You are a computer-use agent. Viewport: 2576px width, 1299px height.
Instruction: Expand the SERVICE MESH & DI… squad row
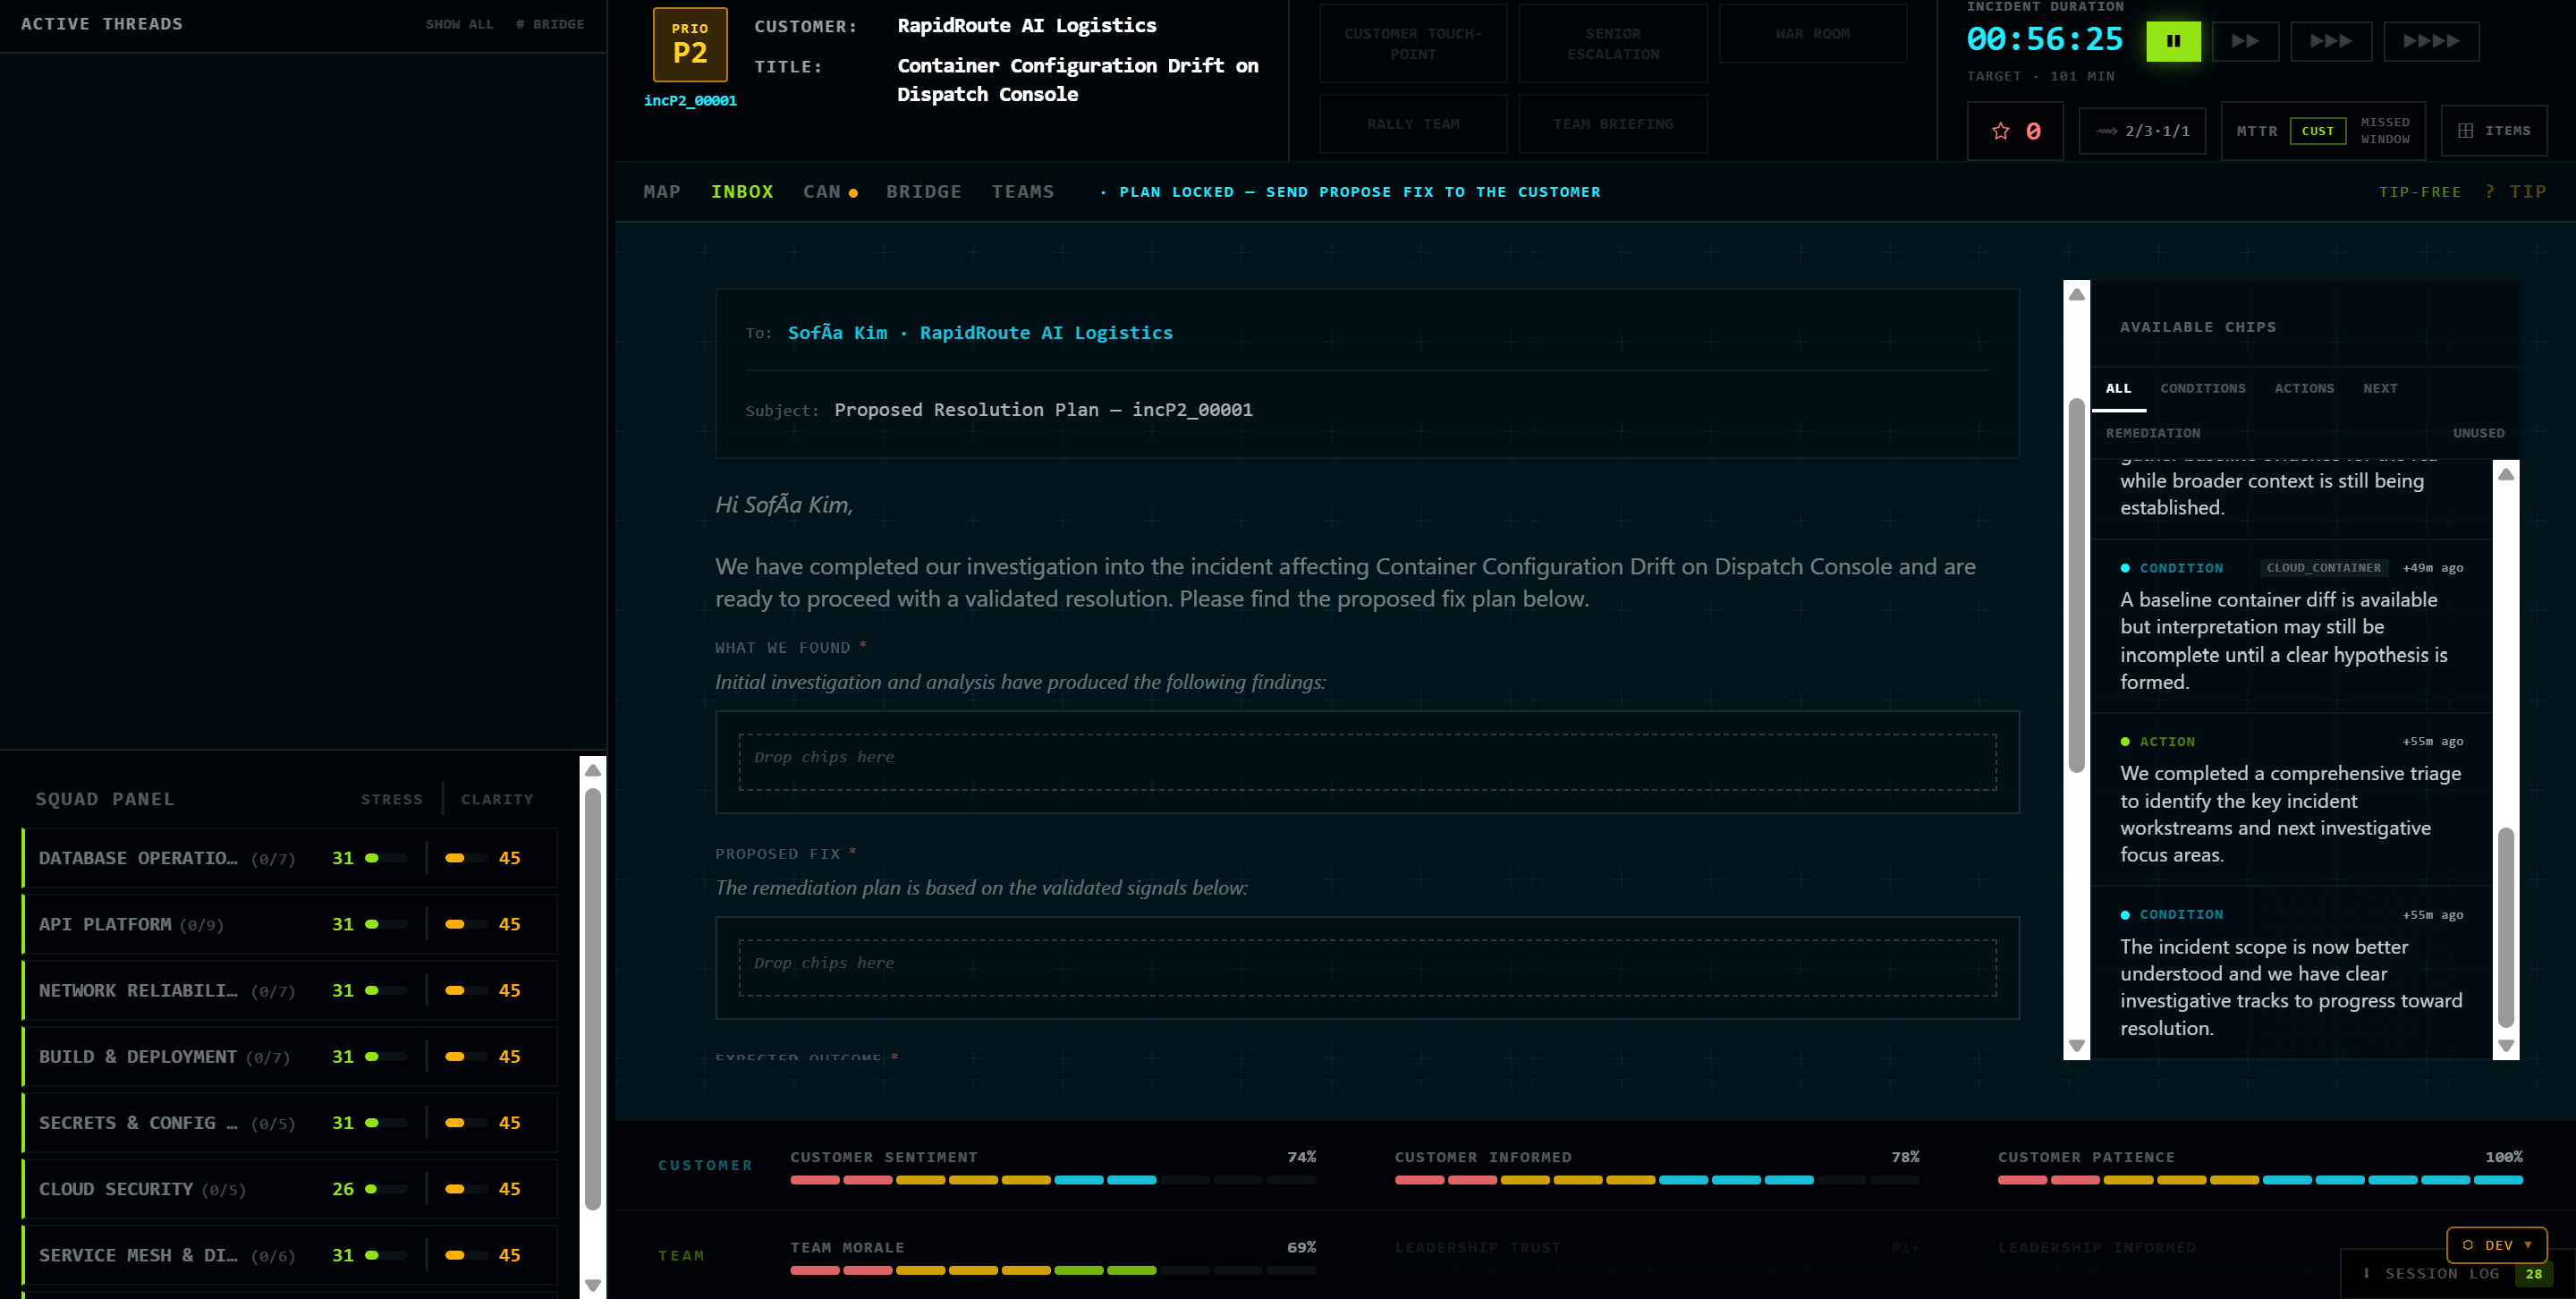[290, 1255]
